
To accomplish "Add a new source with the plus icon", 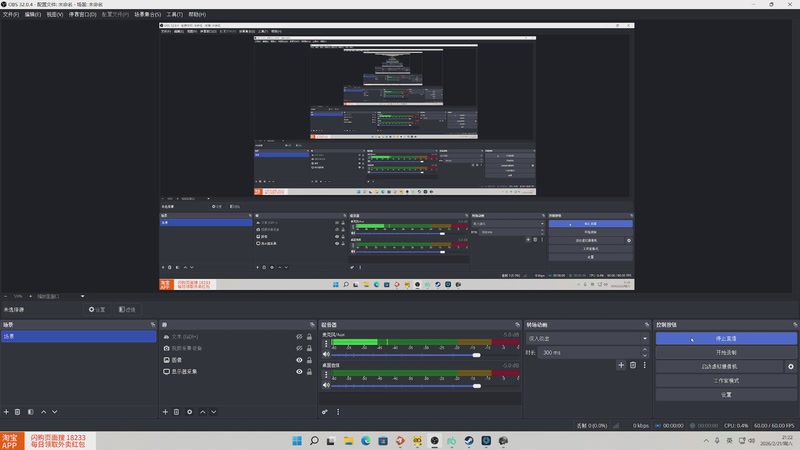I will (x=165, y=412).
